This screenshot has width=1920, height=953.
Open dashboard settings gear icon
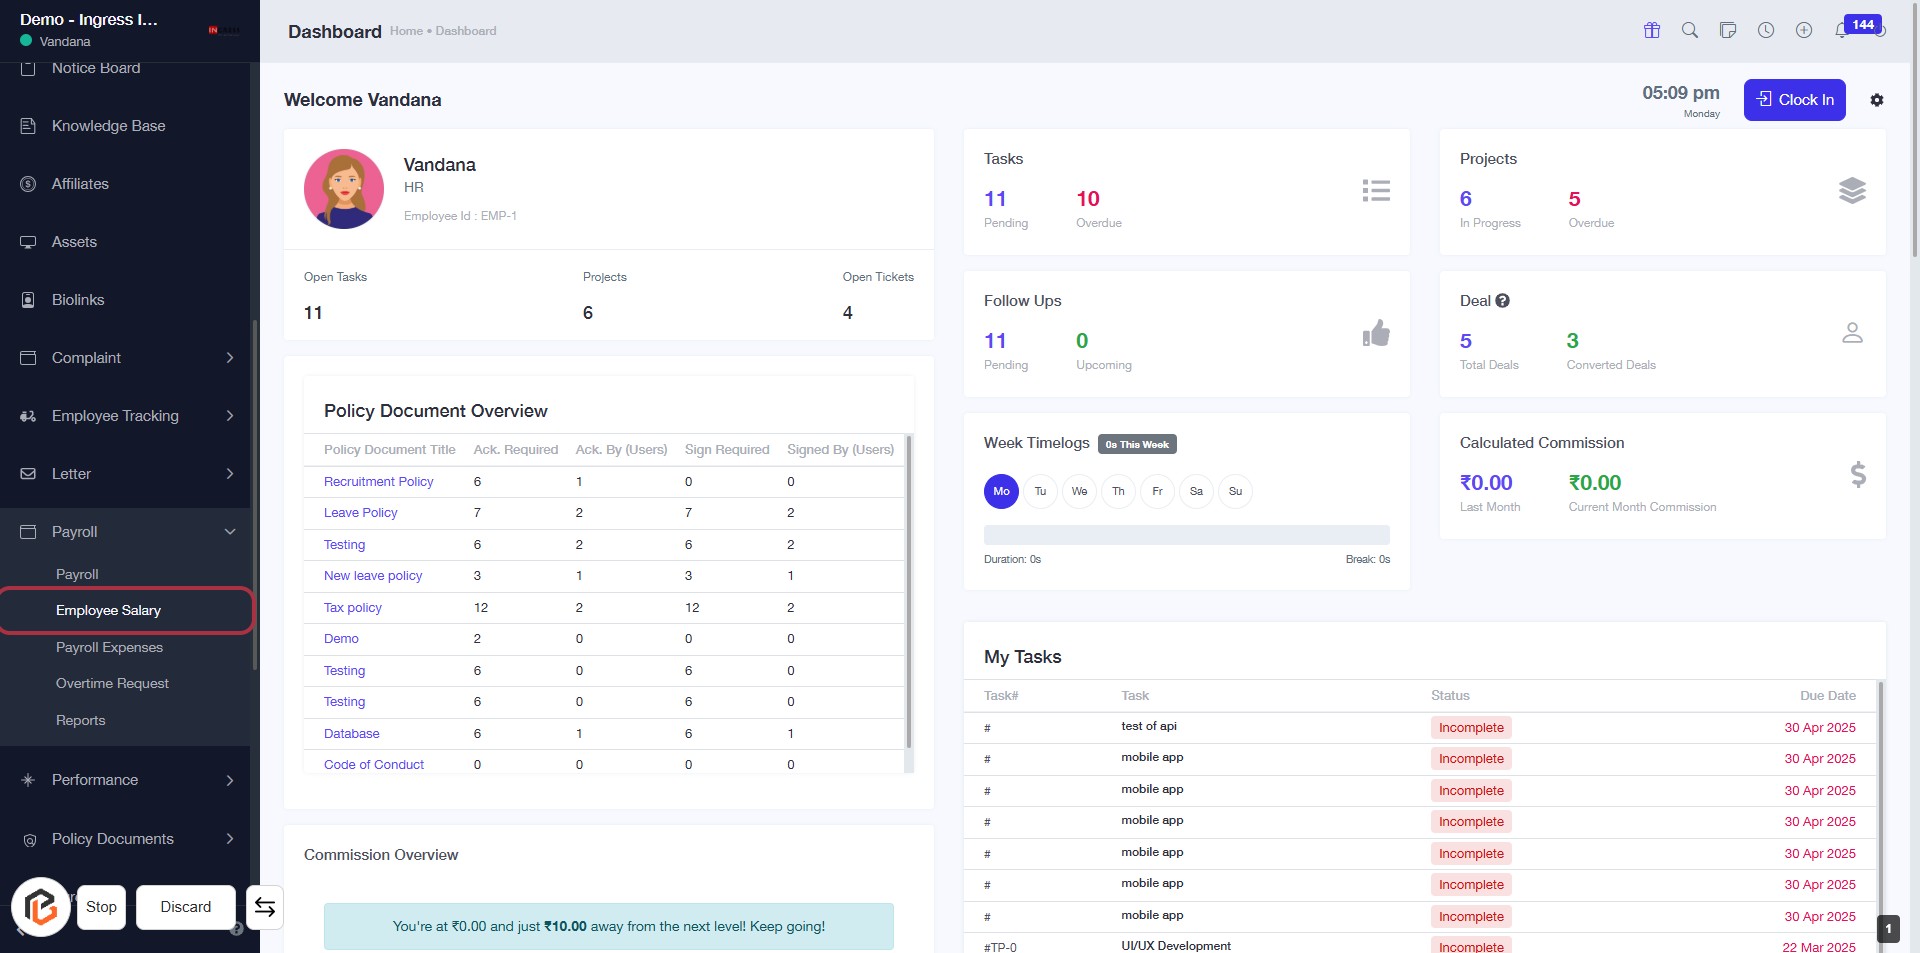tap(1877, 100)
